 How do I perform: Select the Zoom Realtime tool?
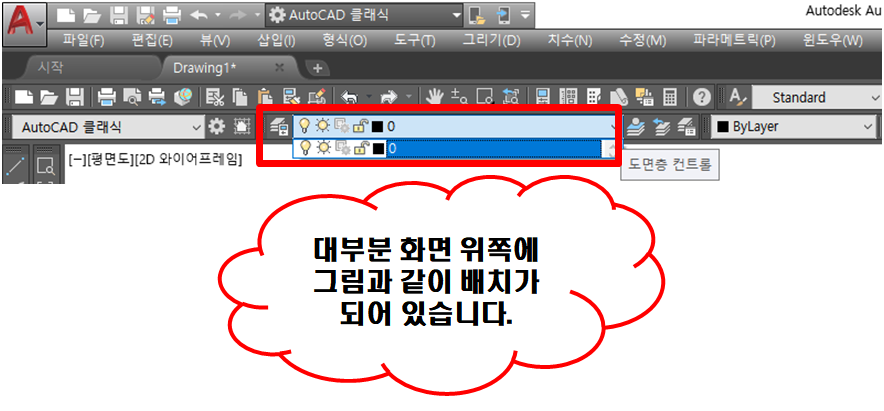tap(459, 98)
